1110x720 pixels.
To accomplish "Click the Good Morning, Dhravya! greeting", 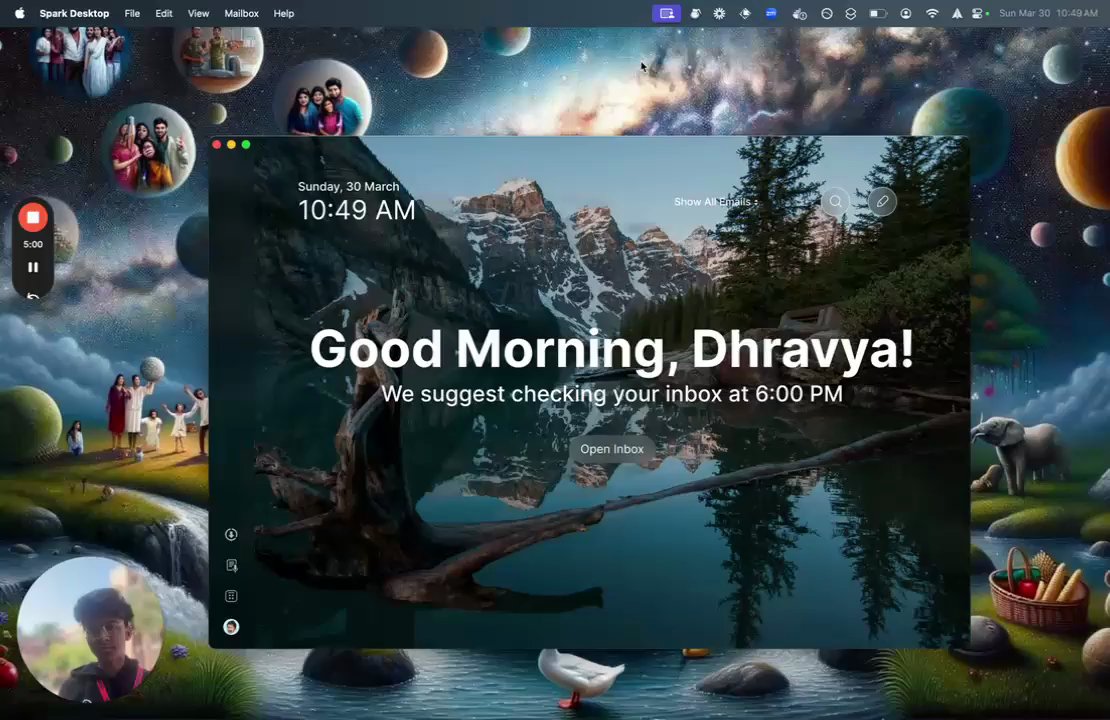I will (612, 348).
